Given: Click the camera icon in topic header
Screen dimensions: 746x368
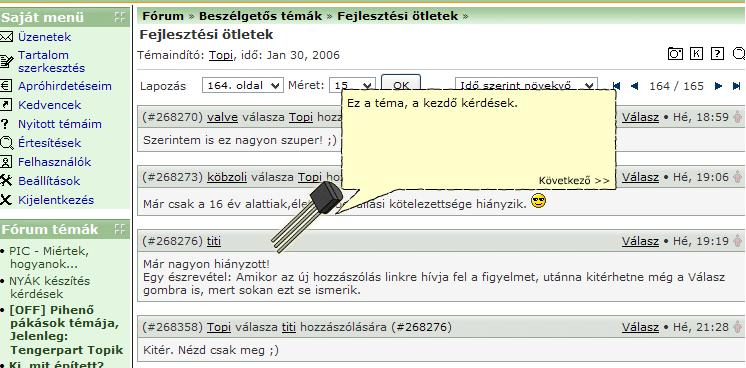Looking at the screenshot, I should click(675, 54).
